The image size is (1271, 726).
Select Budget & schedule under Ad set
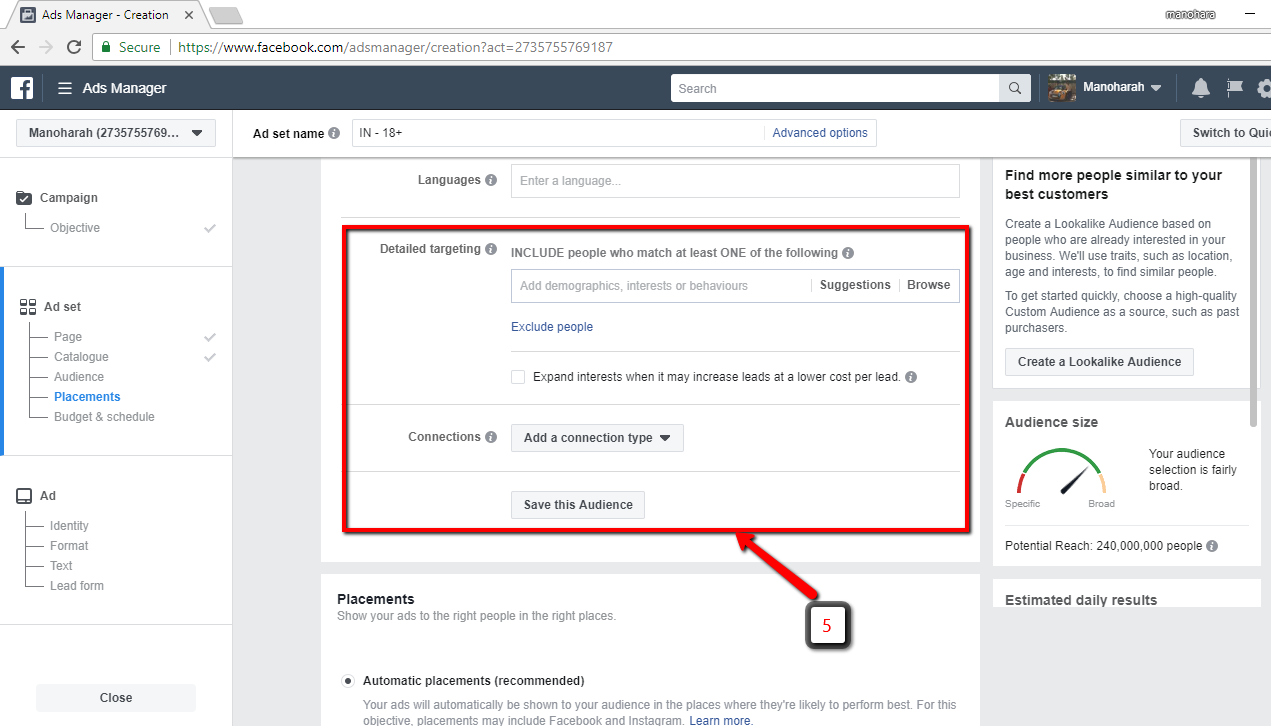(x=104, y=417)
